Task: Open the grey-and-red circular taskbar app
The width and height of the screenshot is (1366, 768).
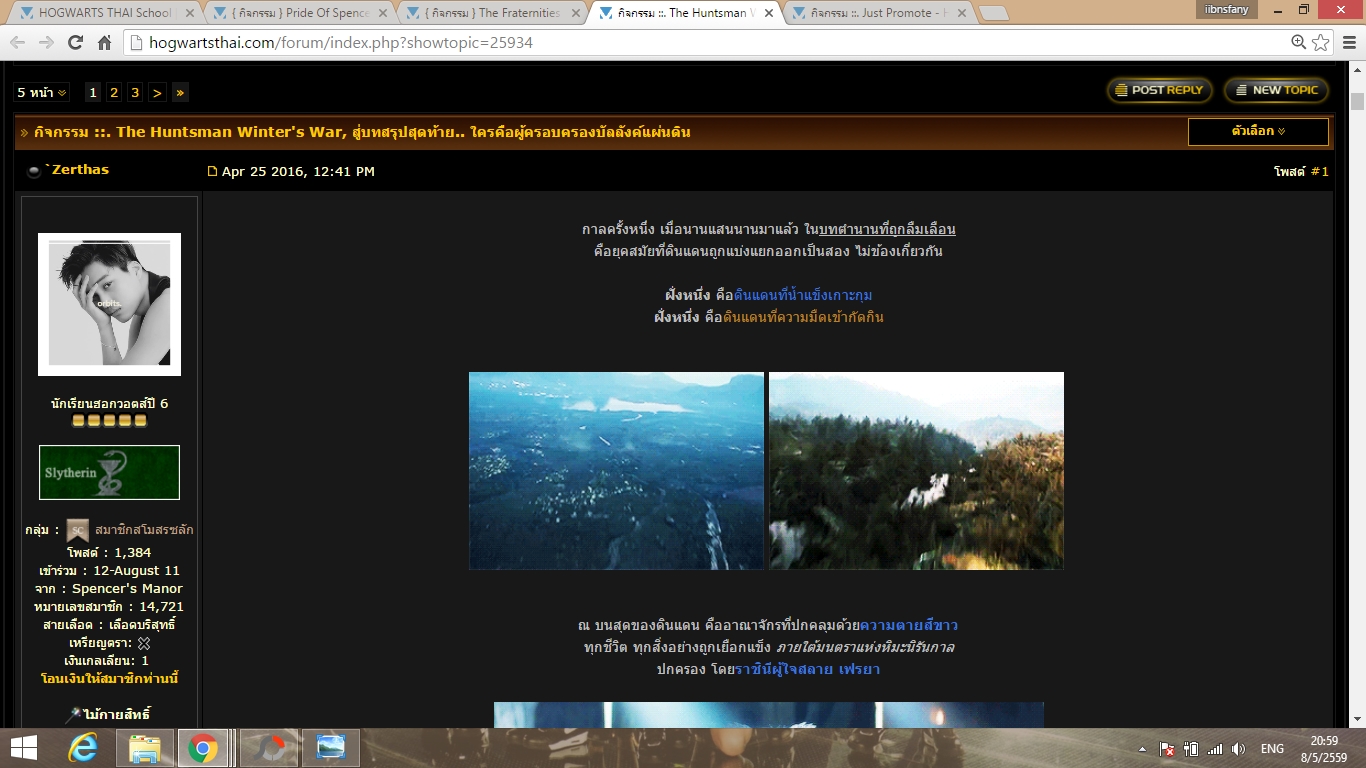Action: pyautogui.click(x=267, y=748)
